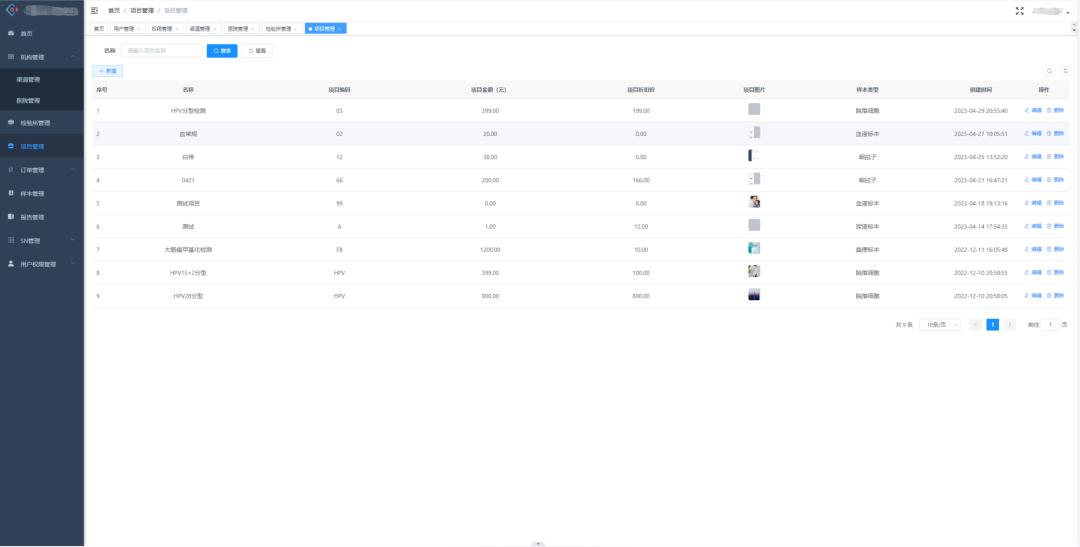Image resolution: width=1080 pixels, height=547 pixels.
Task: Edit the HPV分型检测 row
Action: coord(1033,110)
